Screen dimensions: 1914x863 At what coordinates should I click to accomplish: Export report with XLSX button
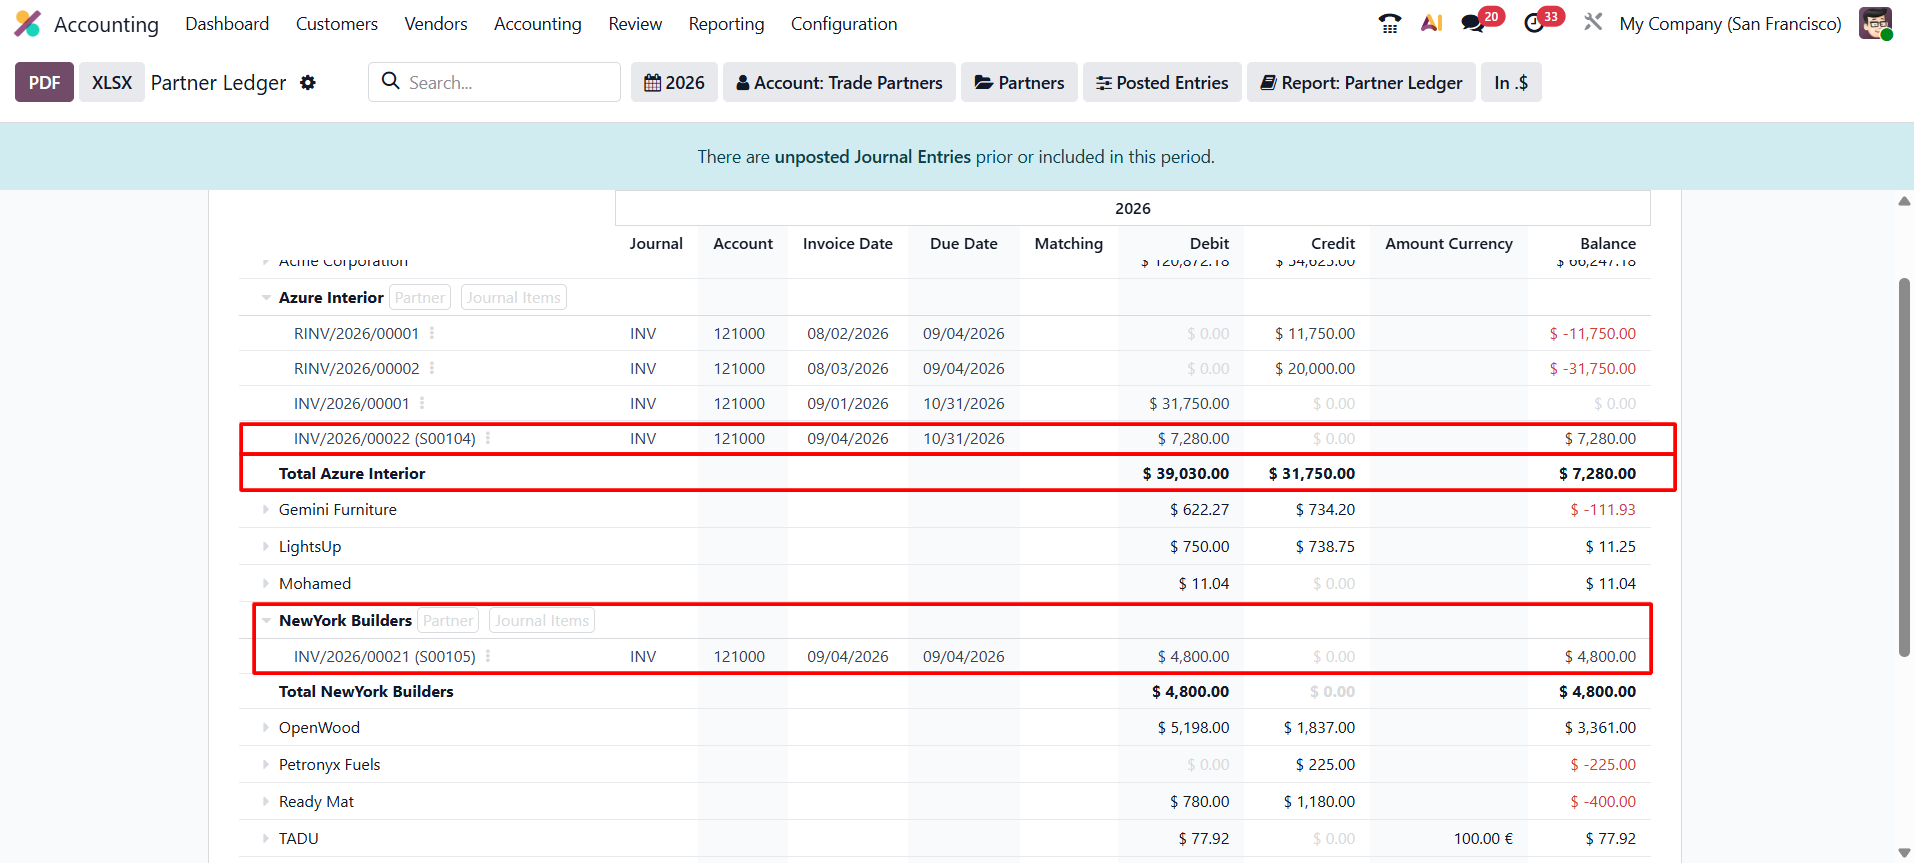[112, 82]
